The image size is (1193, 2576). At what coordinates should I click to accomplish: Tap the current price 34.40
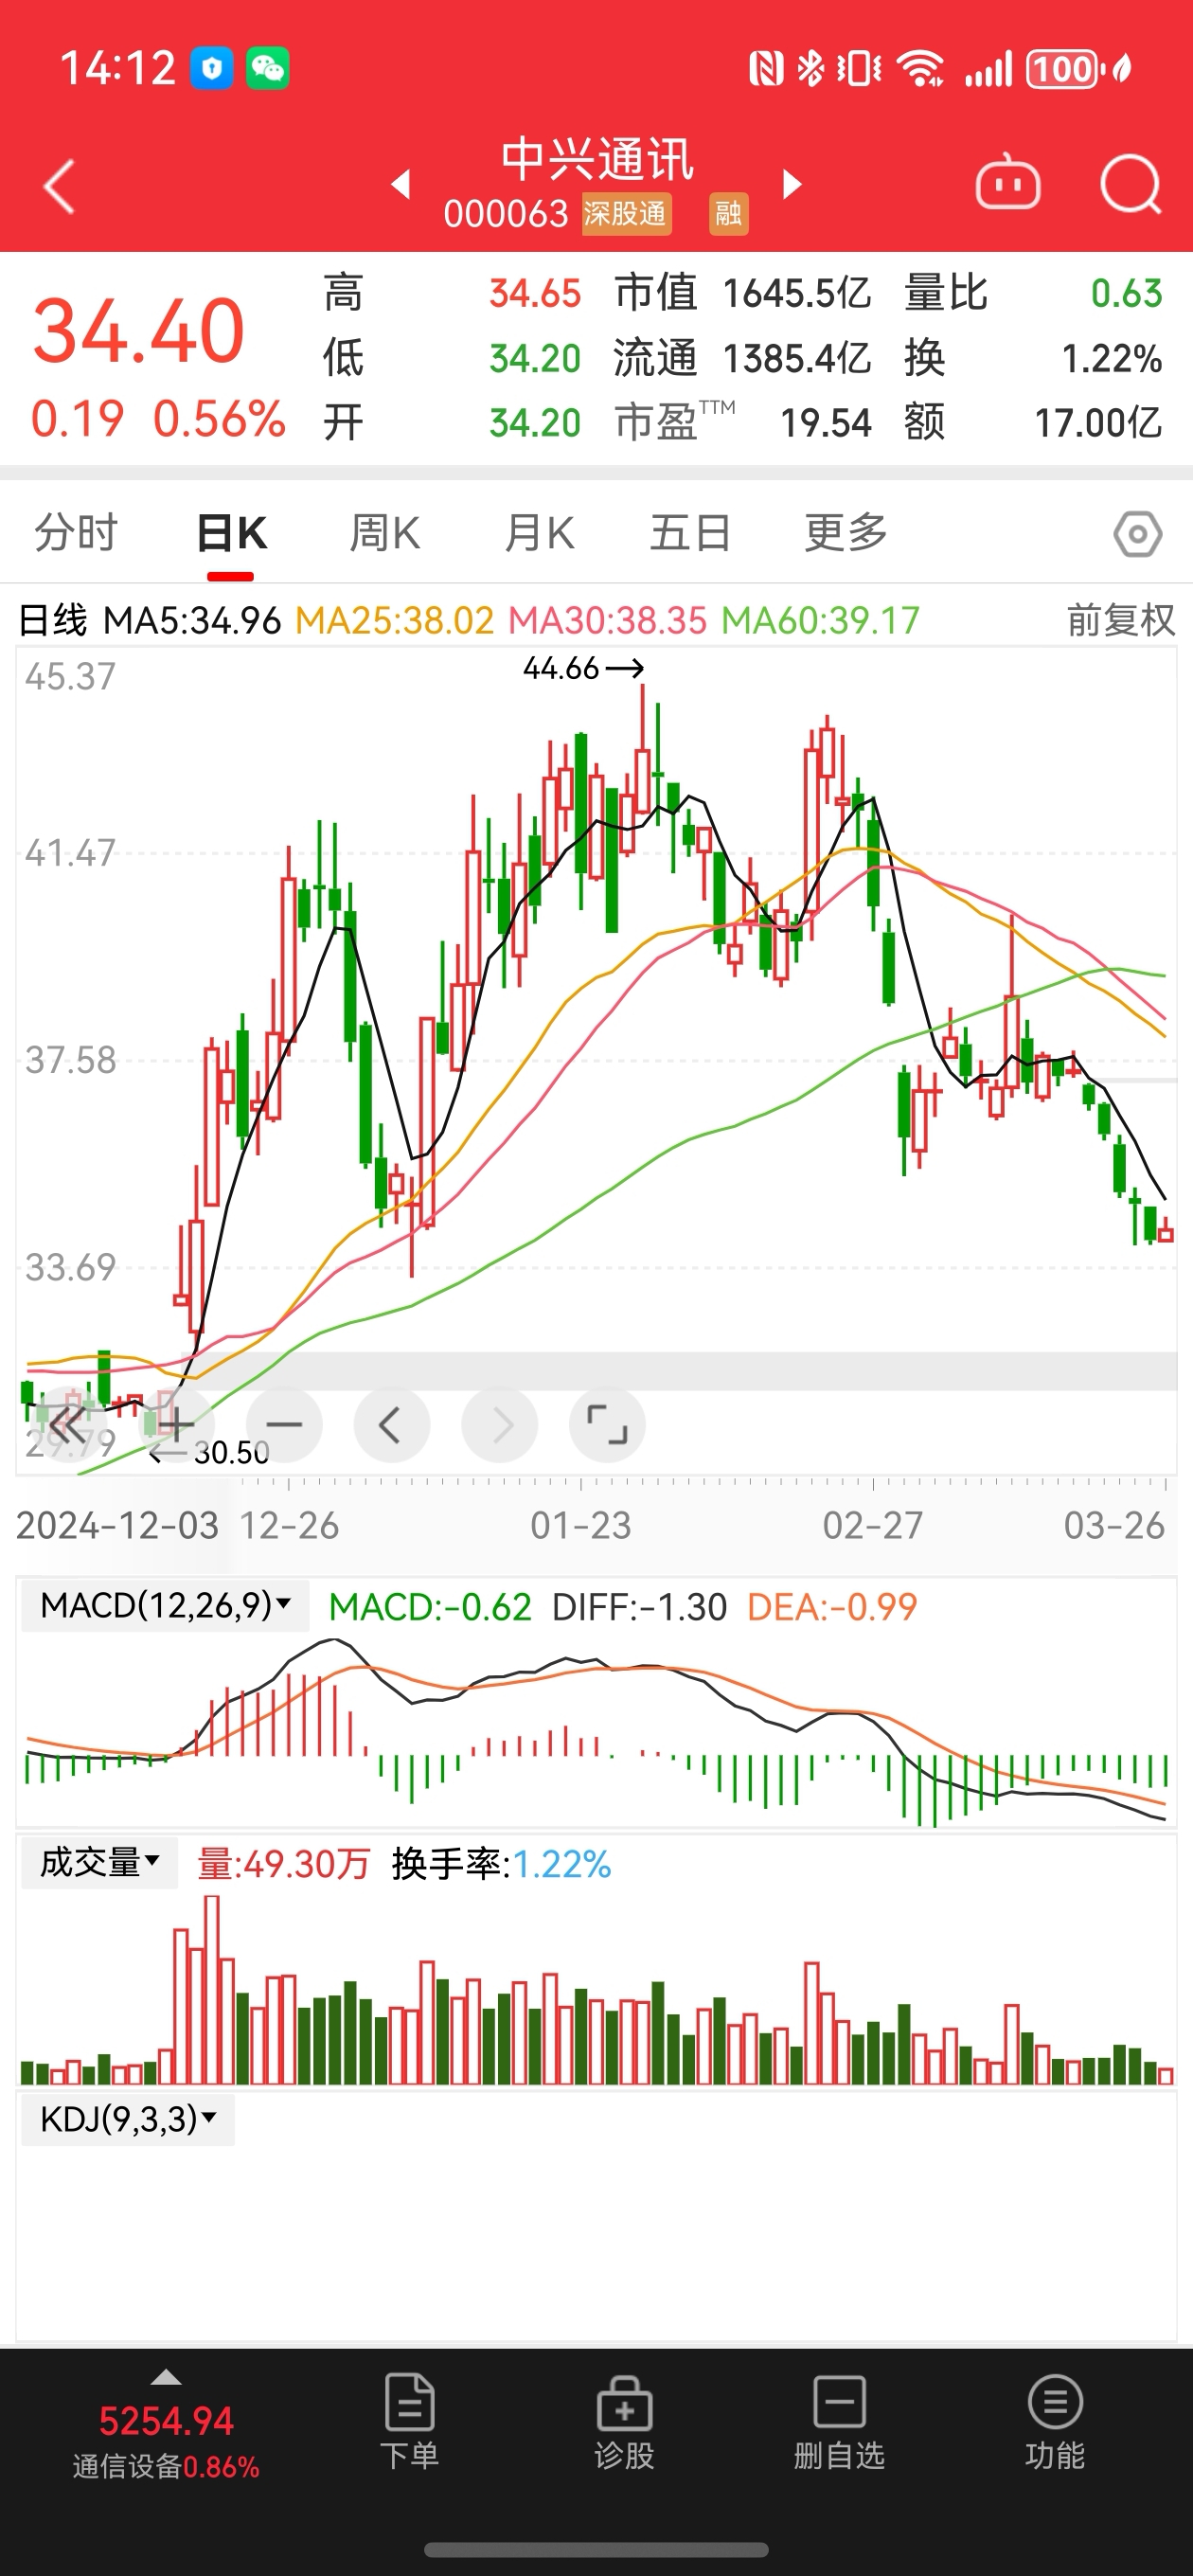tap(138, 331)
